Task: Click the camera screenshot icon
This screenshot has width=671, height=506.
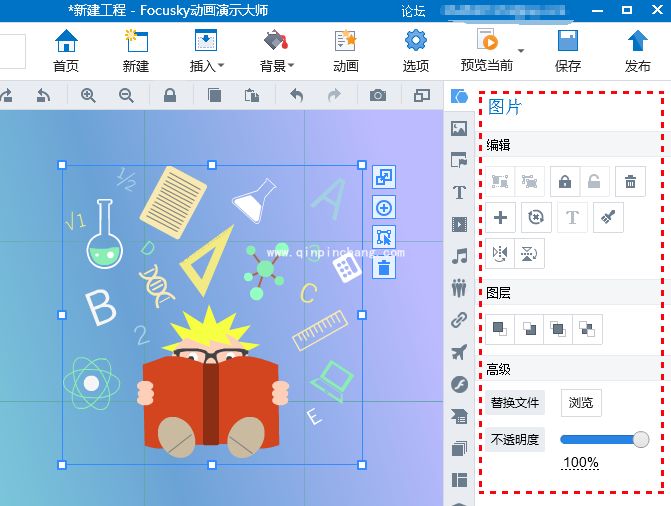Action: [x=377, y=95]
